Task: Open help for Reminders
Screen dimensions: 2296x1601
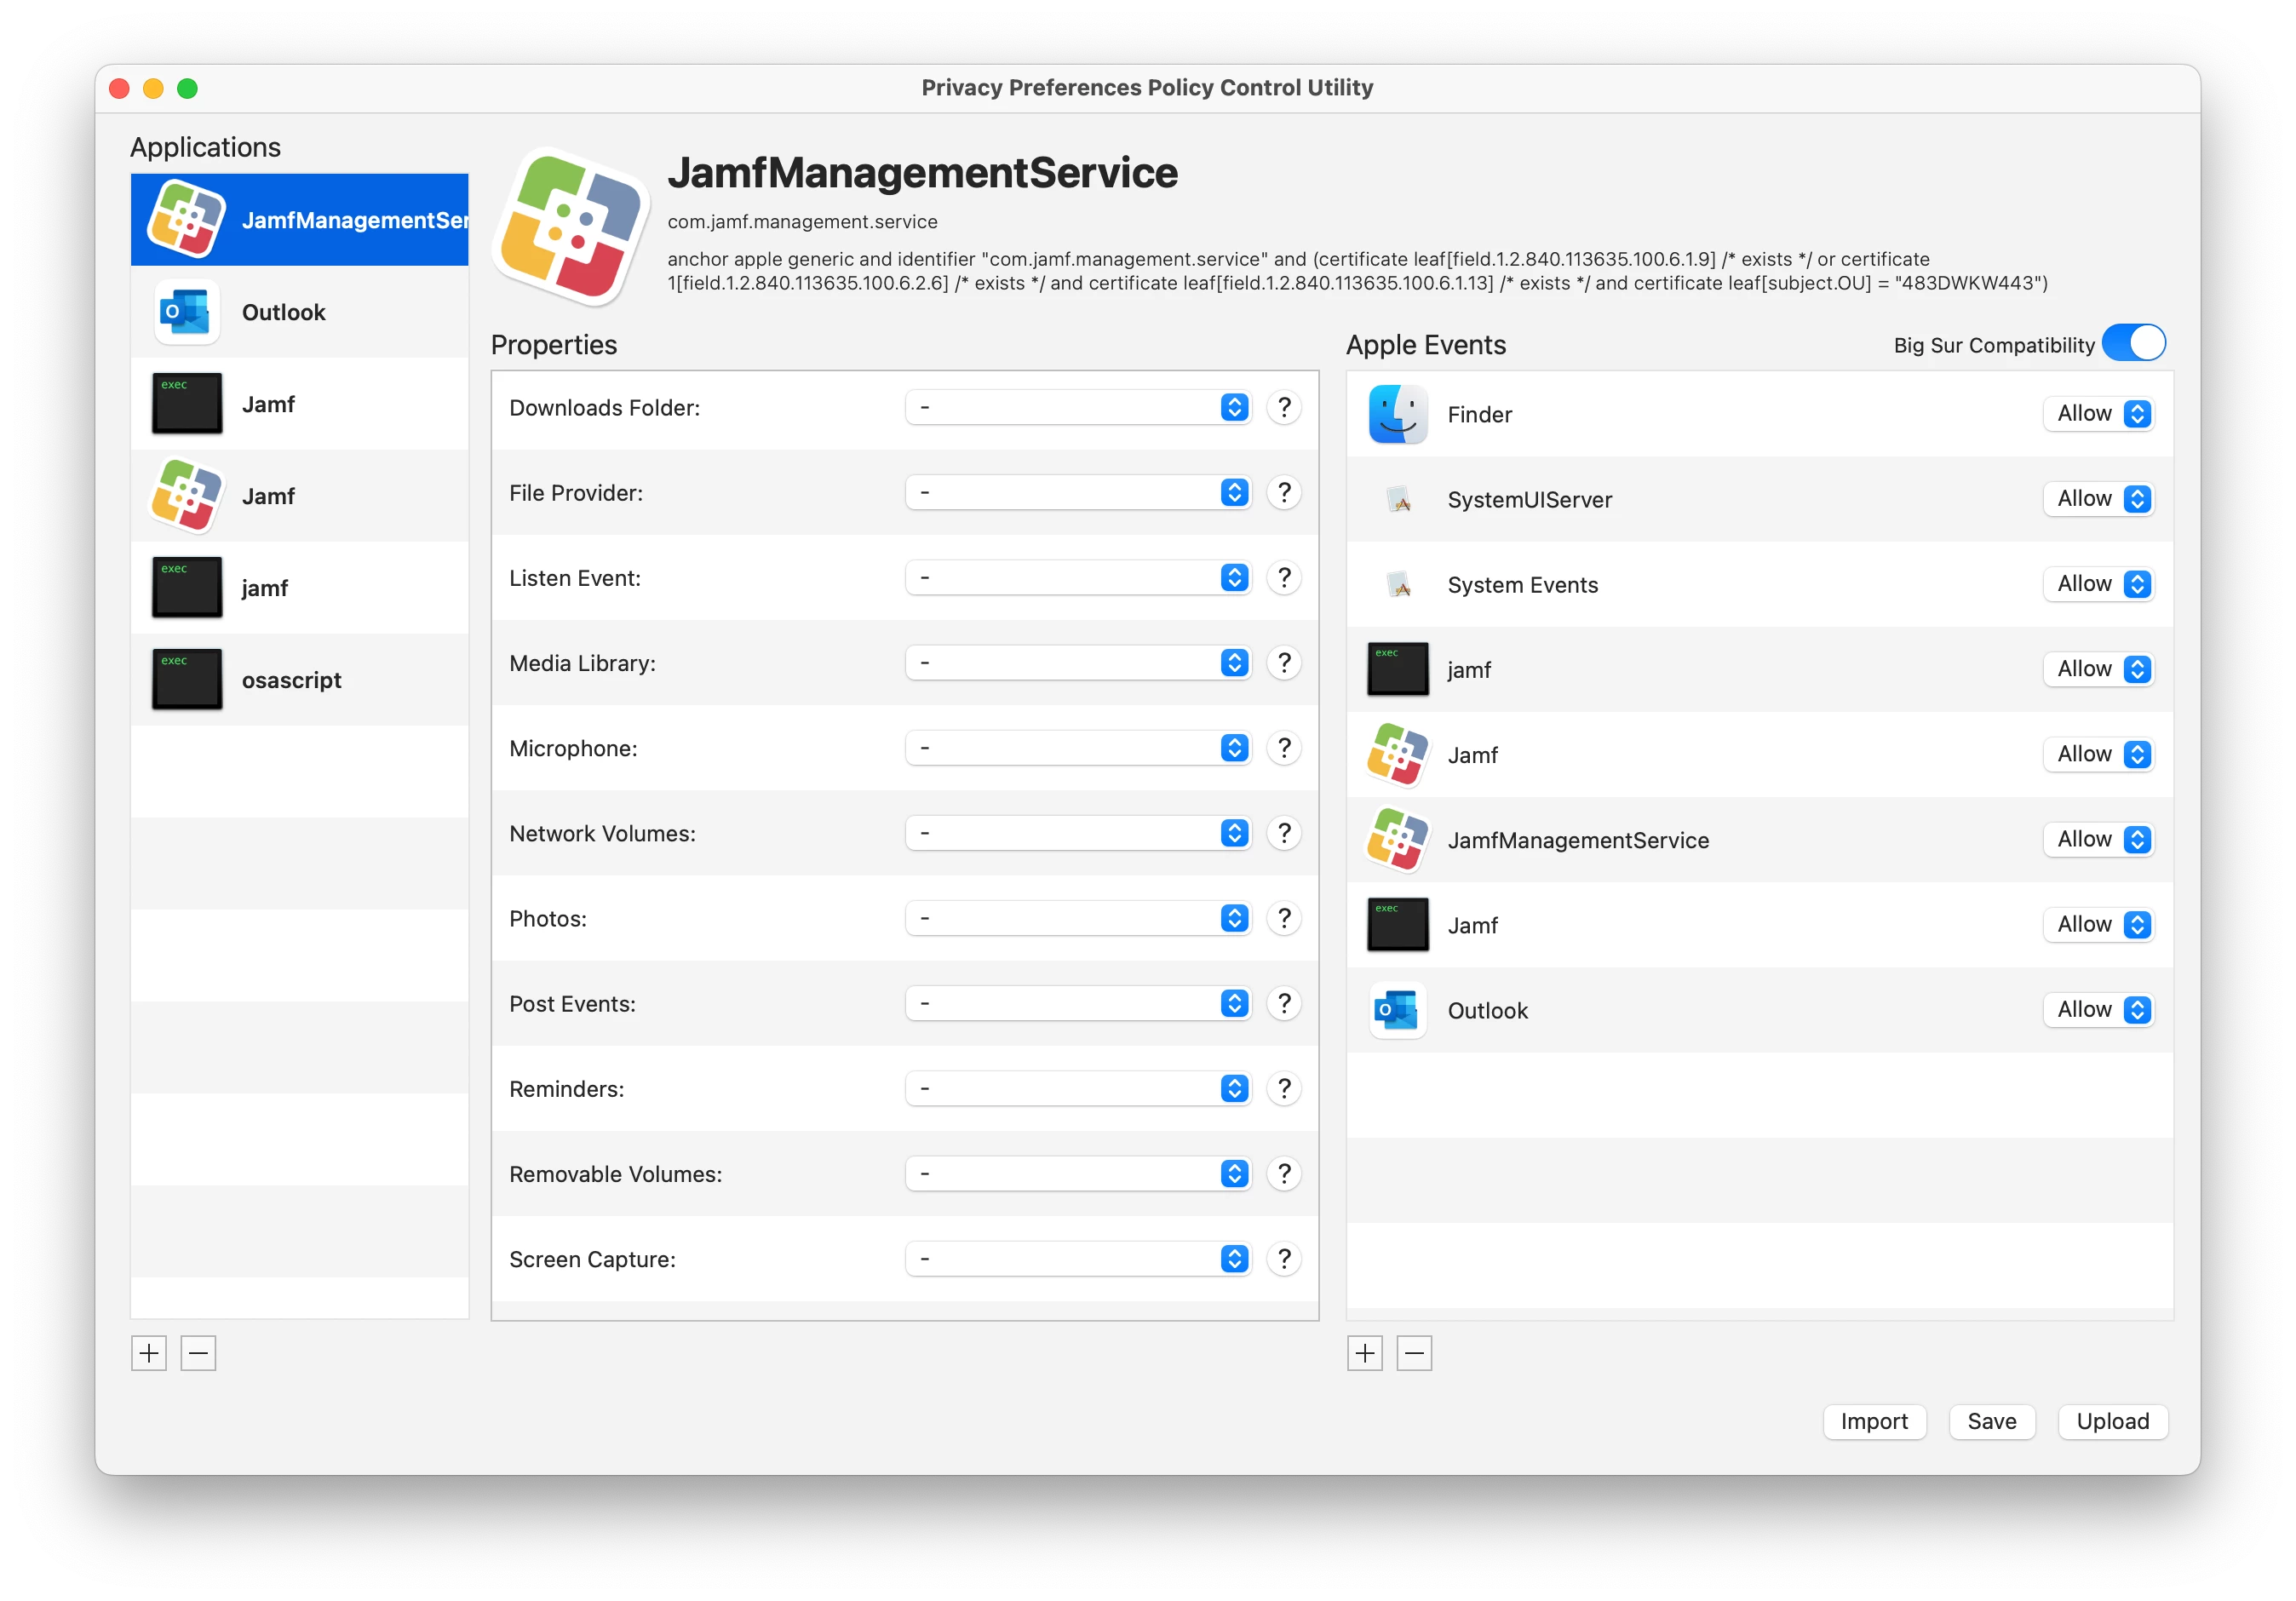Action: pyautogui.click(x=1284, y=1088)
